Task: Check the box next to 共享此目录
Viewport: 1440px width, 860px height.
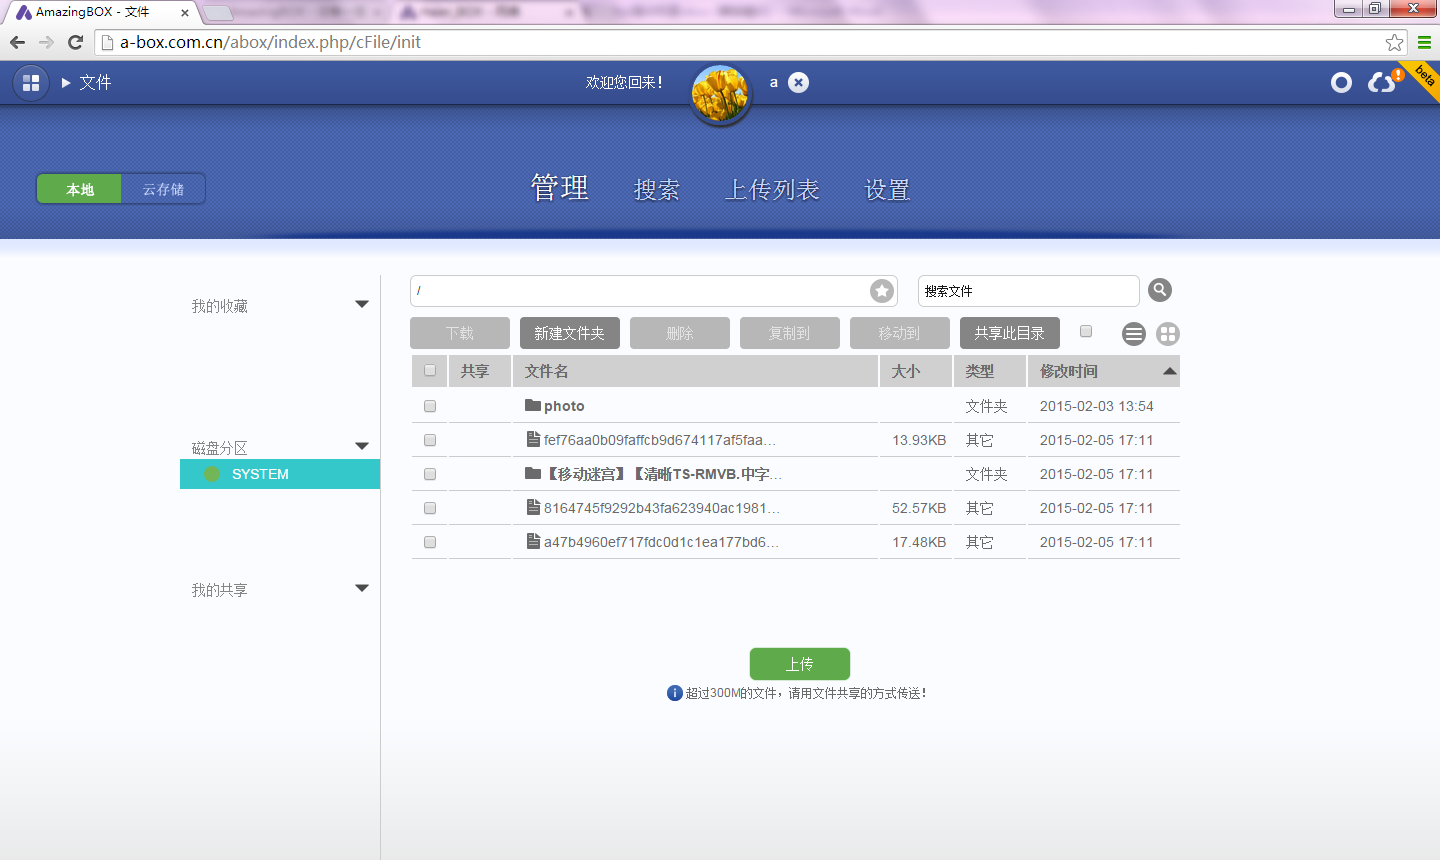Action: click(1086, 332)
